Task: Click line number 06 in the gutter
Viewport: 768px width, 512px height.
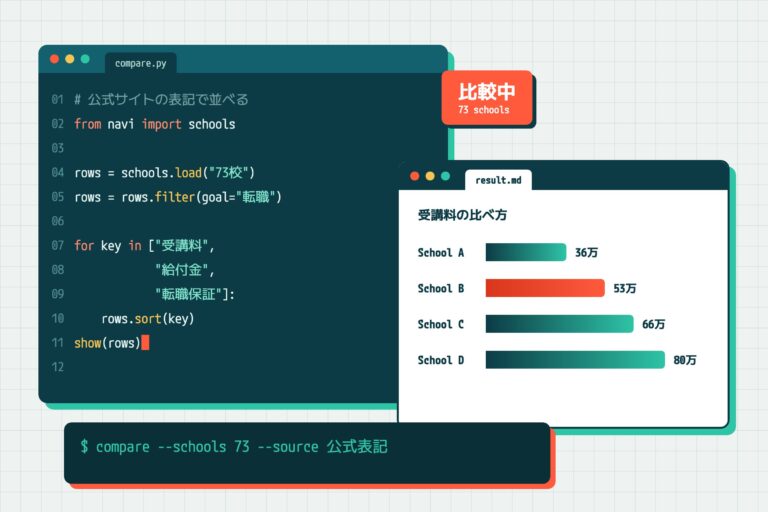Action: 58,221
